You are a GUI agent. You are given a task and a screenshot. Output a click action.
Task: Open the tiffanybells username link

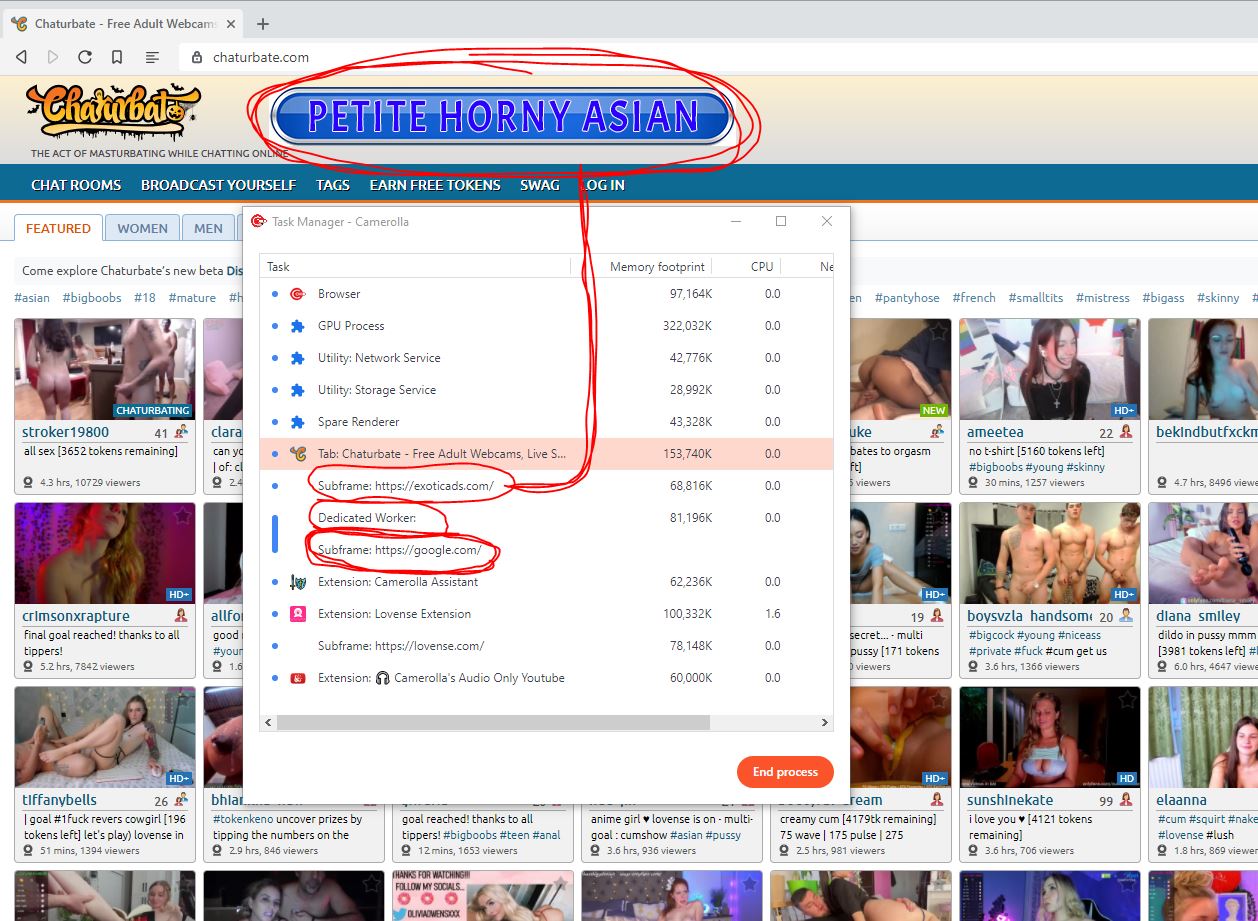[x=60, y=800]
